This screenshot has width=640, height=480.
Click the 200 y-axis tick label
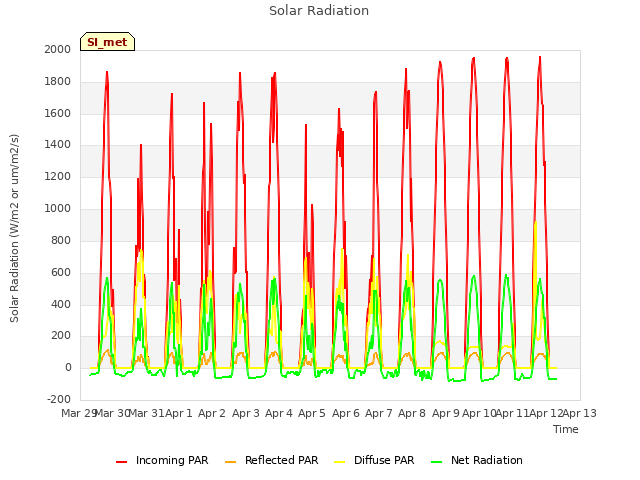(61, 336)
